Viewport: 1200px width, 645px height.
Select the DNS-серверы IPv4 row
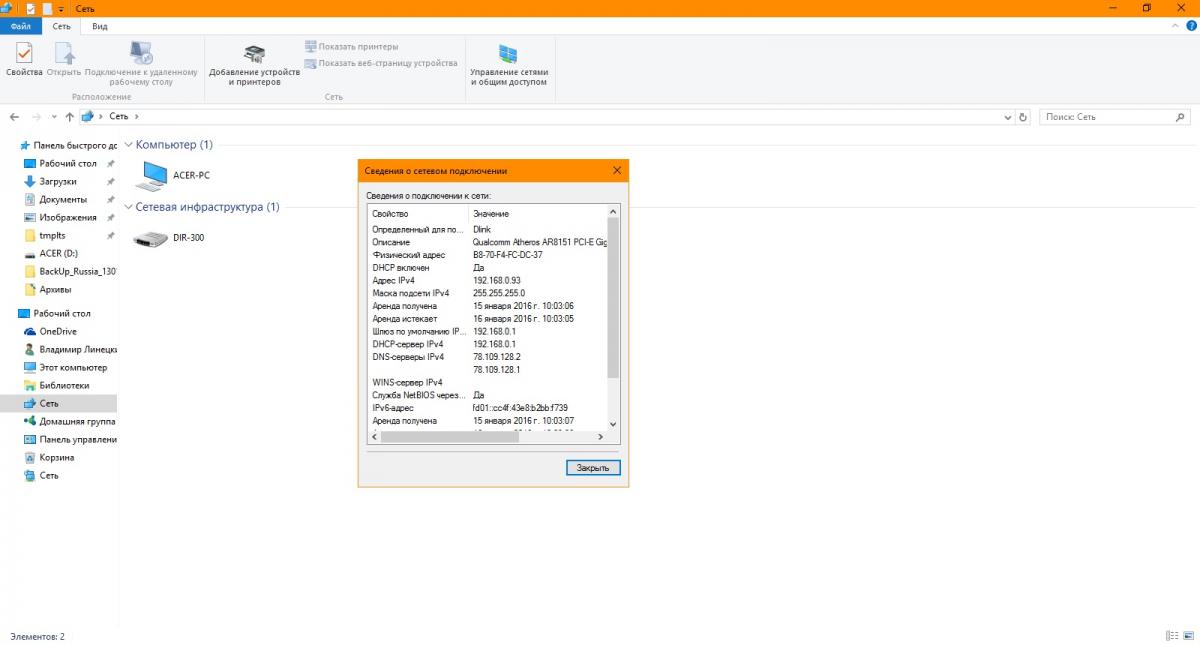(x=487, y=357)
